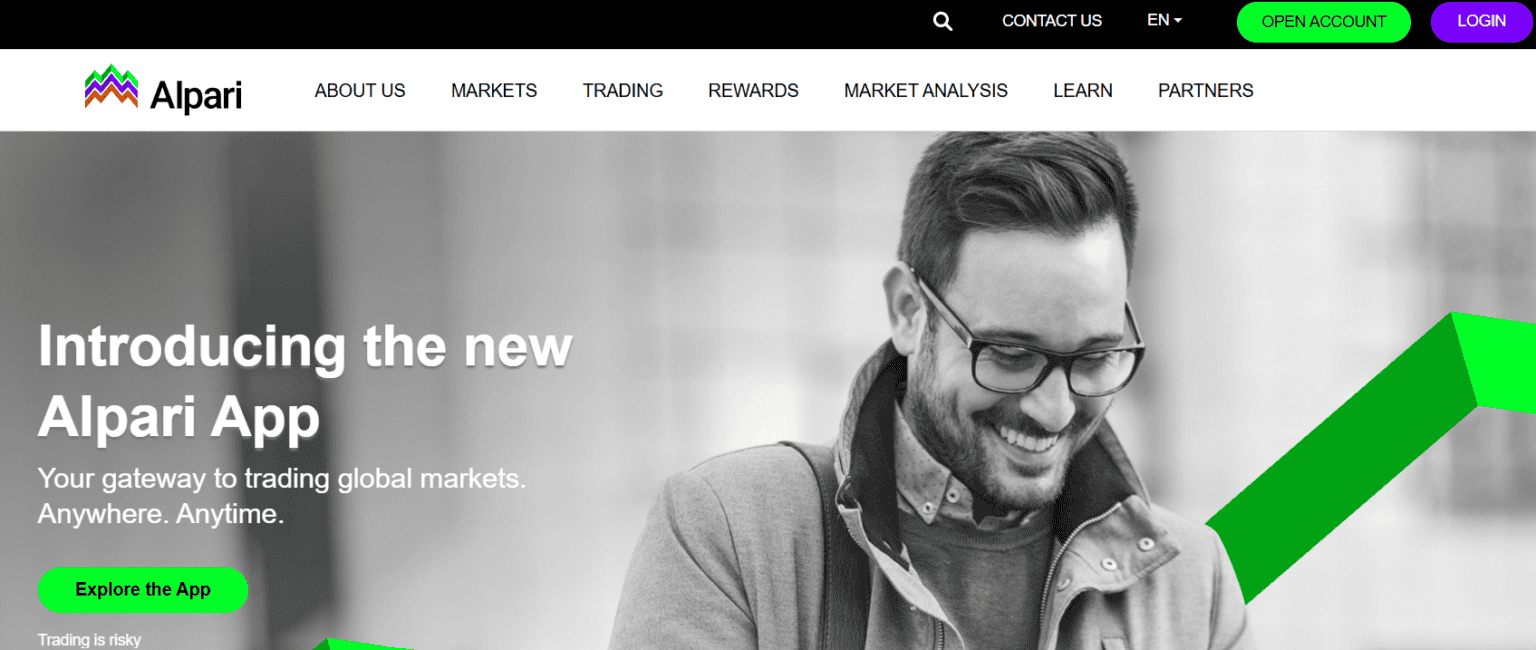Open the Rewards menu
1536x650 pixels.
(753, 90)
